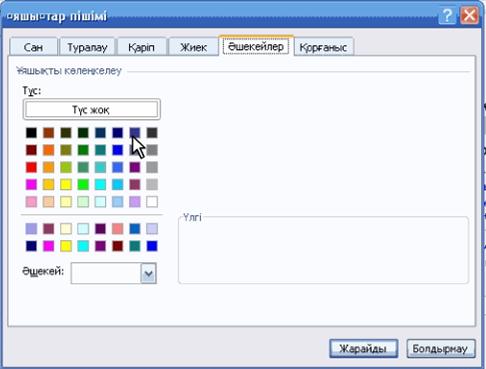Choose the violet swatch in third row

point(135,167)
